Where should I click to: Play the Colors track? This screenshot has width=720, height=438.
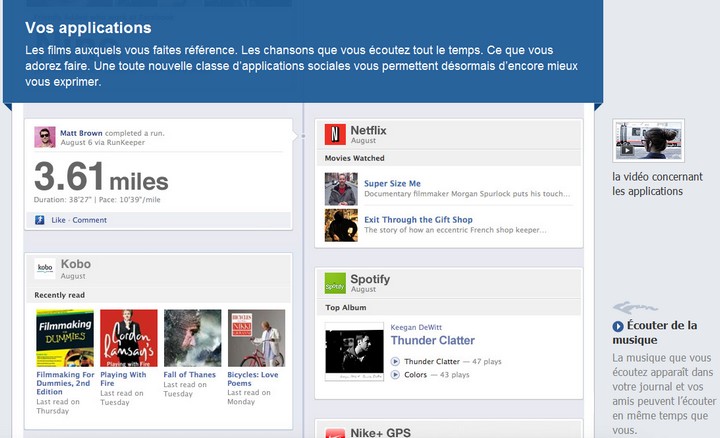[x=395, y=375]
